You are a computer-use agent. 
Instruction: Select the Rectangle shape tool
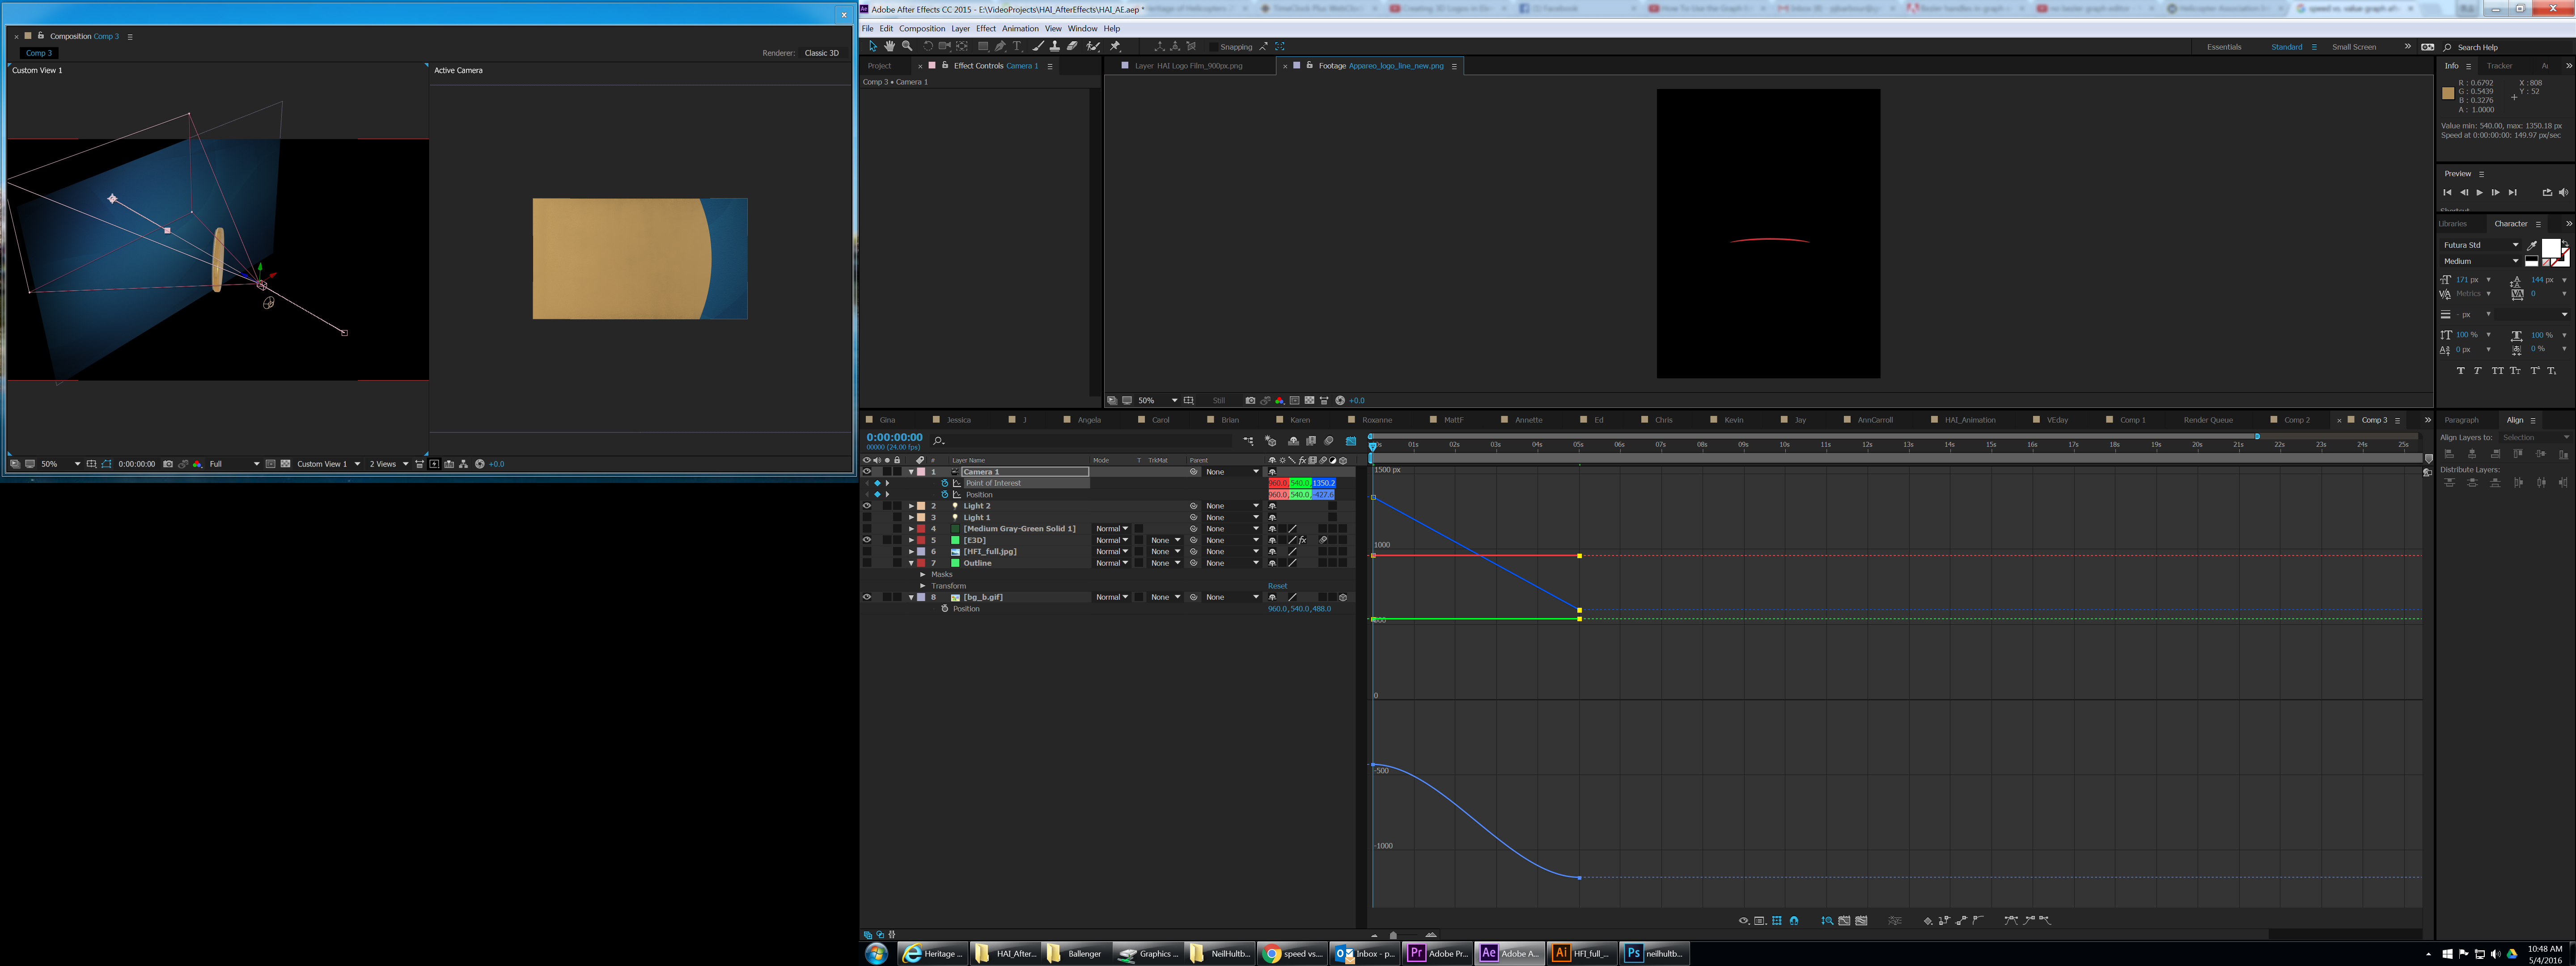pos(984,46)
